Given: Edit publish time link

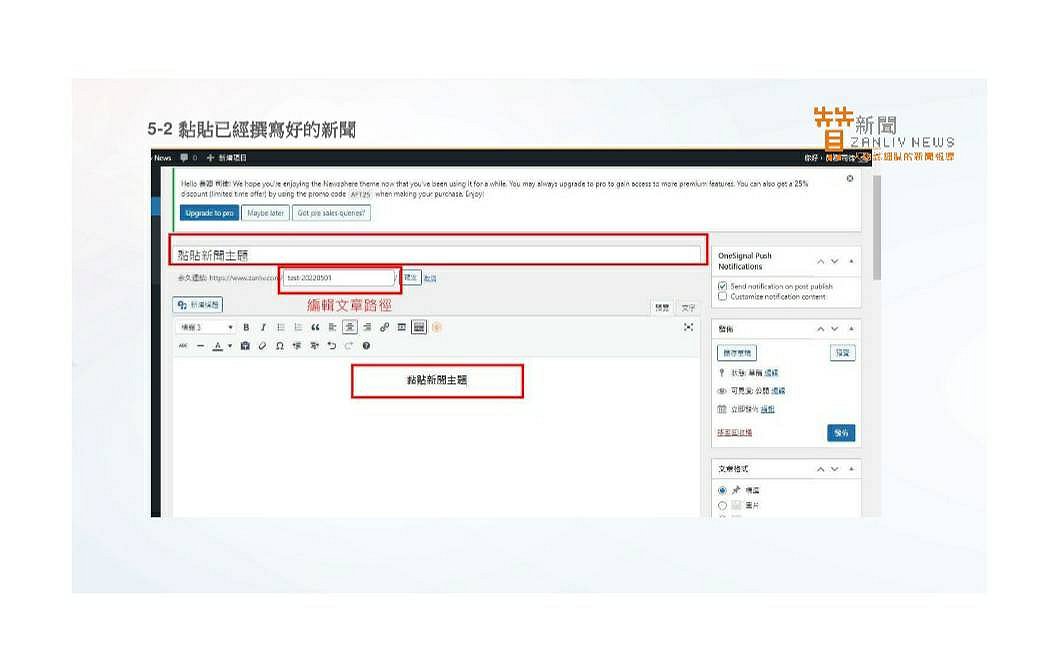Looking at the screenshot, I should point(767,409).
